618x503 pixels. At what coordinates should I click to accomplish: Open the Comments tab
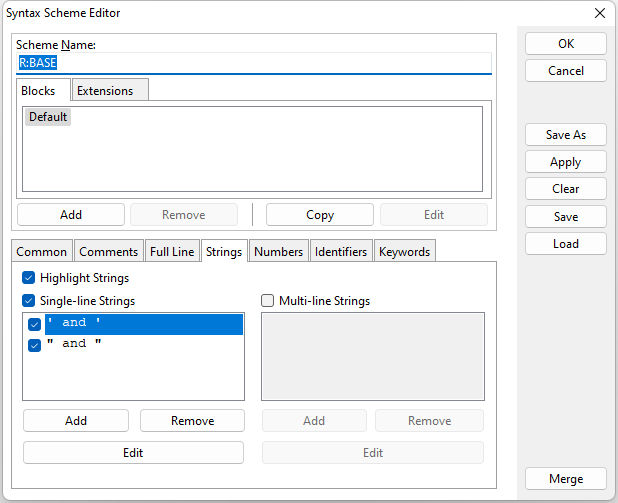(x=108, y=252)
